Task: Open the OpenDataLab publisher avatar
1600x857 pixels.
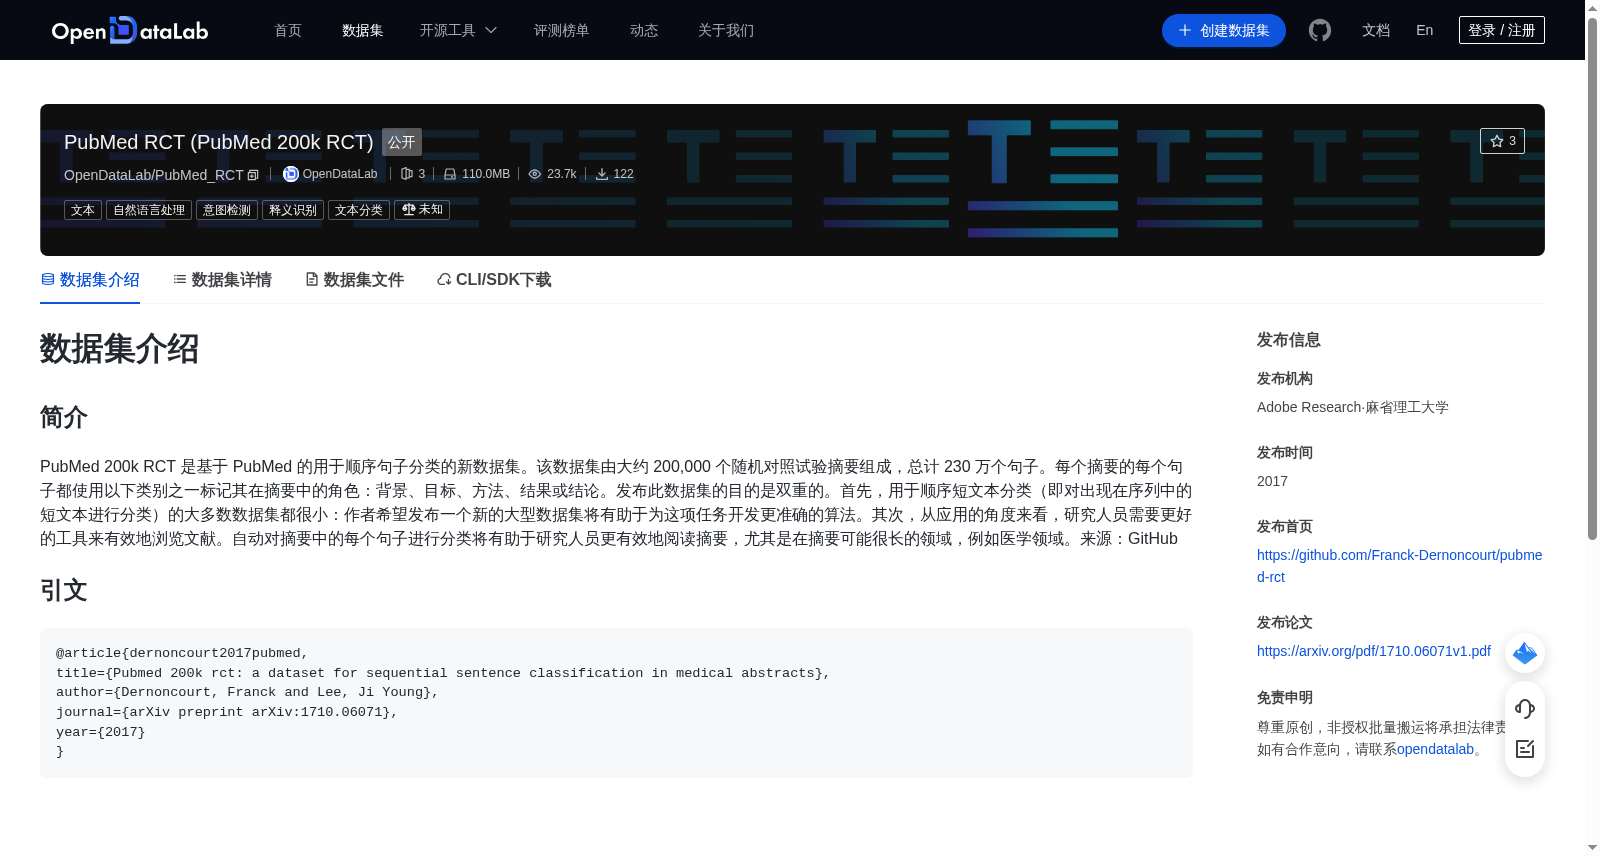Action: 291,174
